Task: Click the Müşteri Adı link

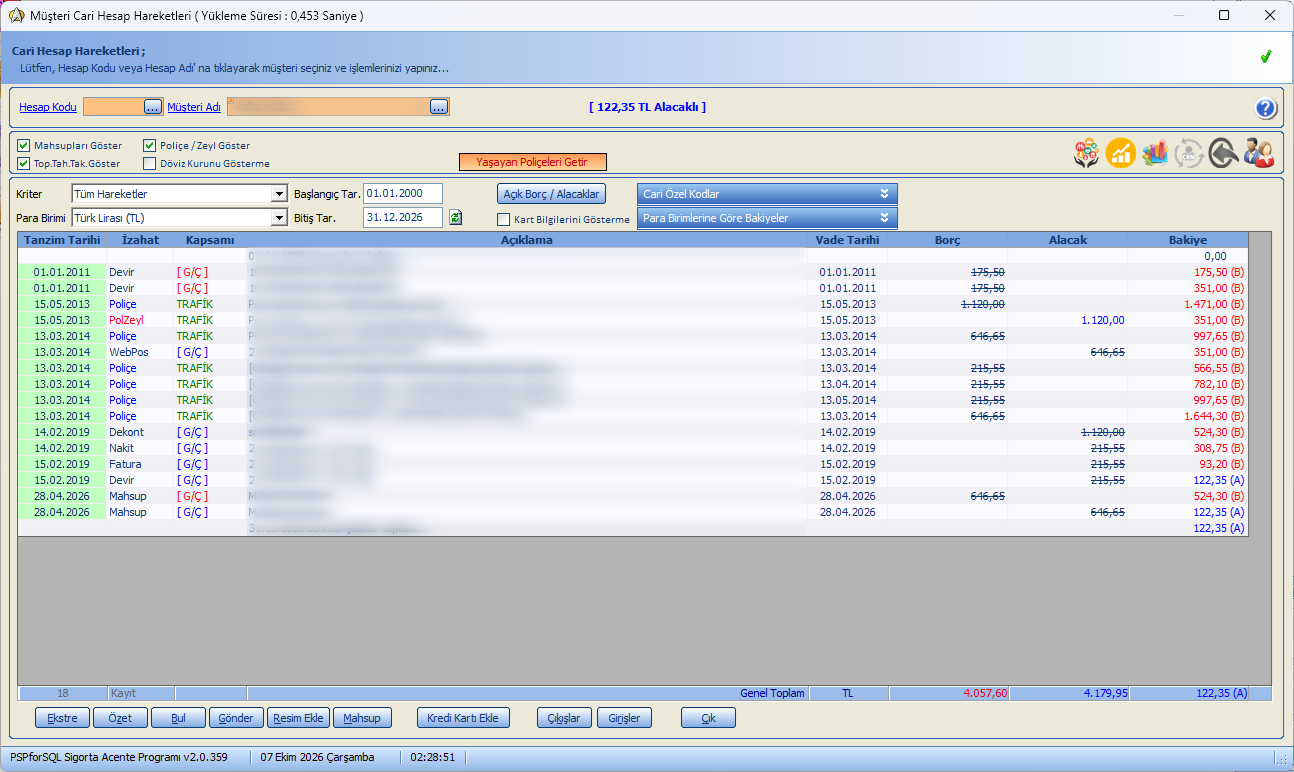Action: tap(194, 107)
